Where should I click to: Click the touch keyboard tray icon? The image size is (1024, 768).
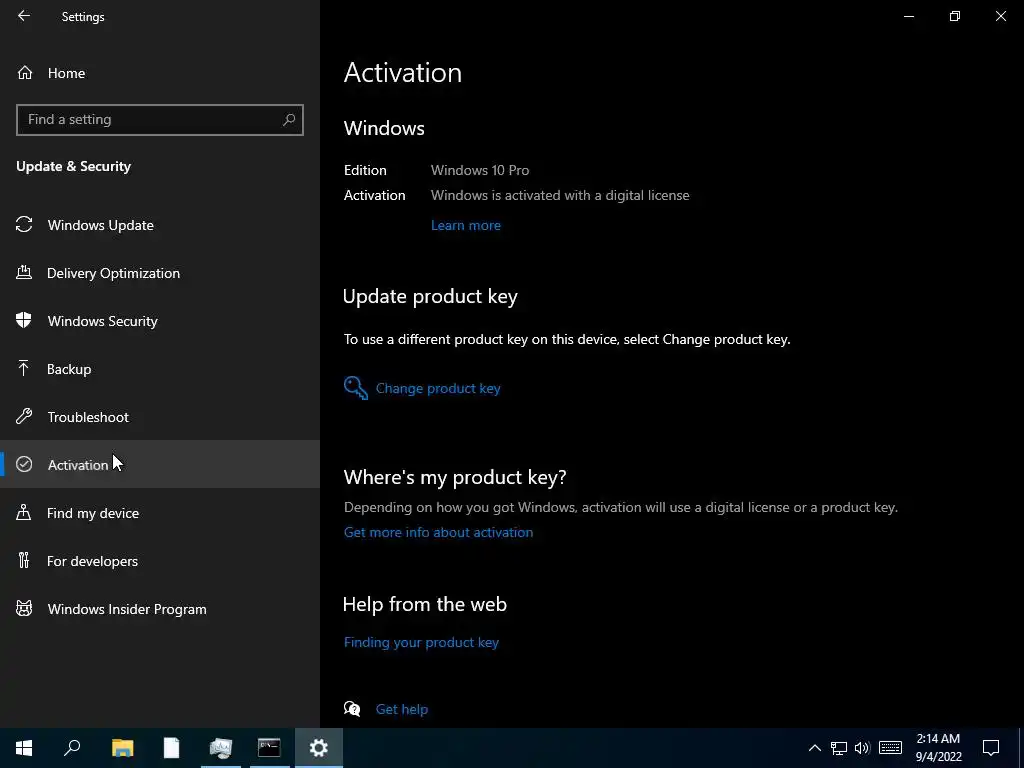point(890,748)
